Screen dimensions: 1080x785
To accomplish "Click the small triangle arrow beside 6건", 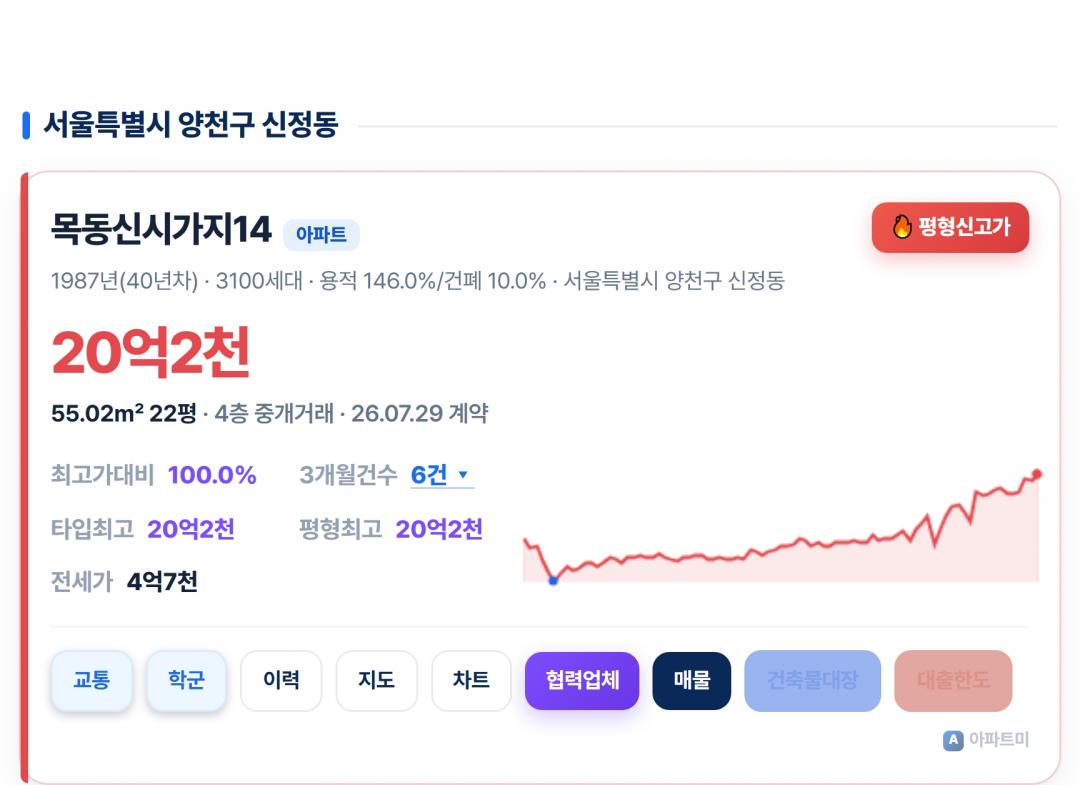I will click(463, 474).
